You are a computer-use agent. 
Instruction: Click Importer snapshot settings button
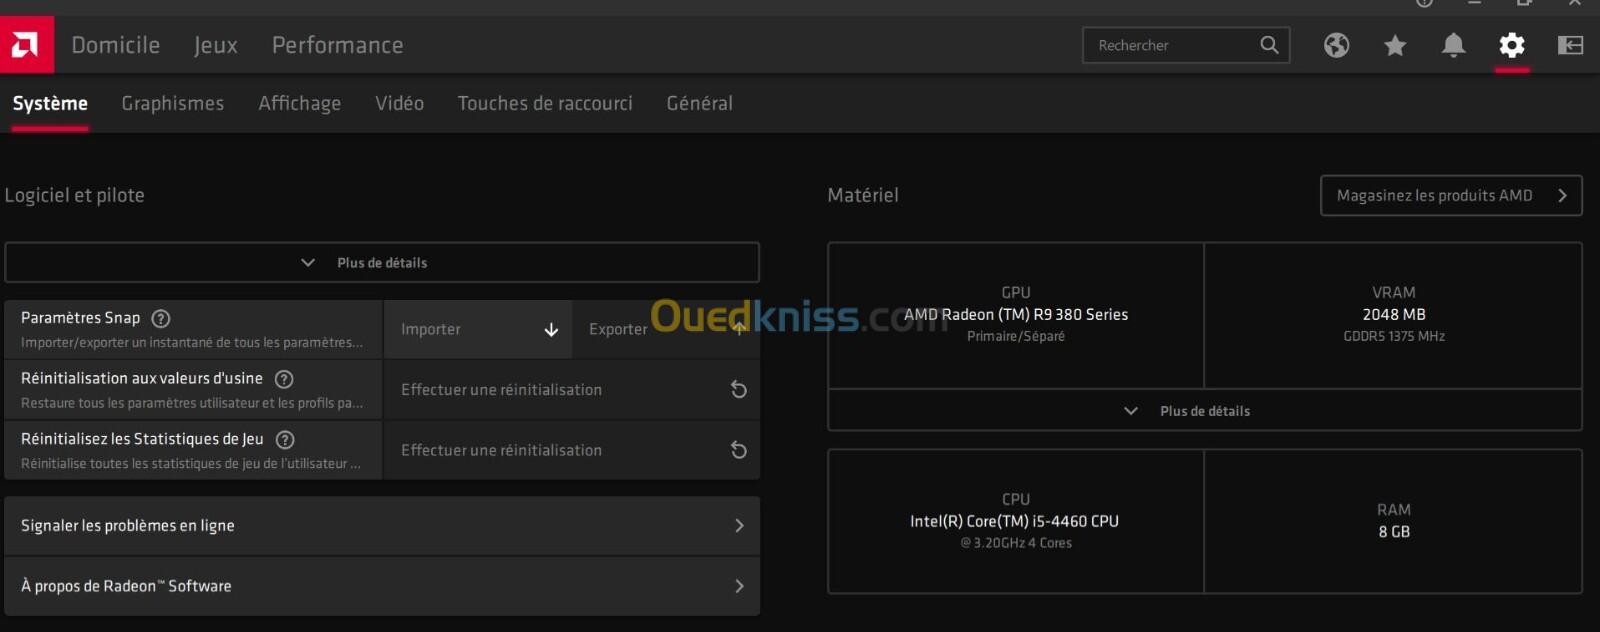tap(478, 329)
